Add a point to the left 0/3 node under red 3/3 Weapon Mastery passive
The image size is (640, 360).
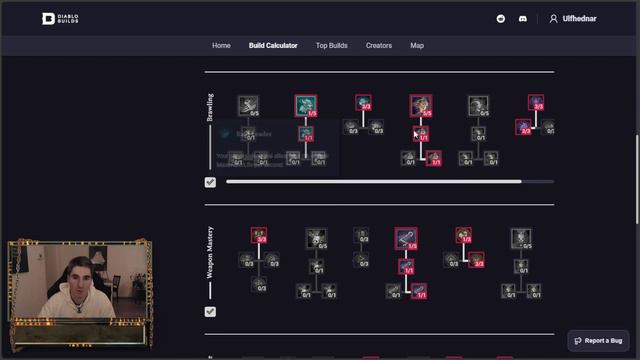[x=246, y=260]
